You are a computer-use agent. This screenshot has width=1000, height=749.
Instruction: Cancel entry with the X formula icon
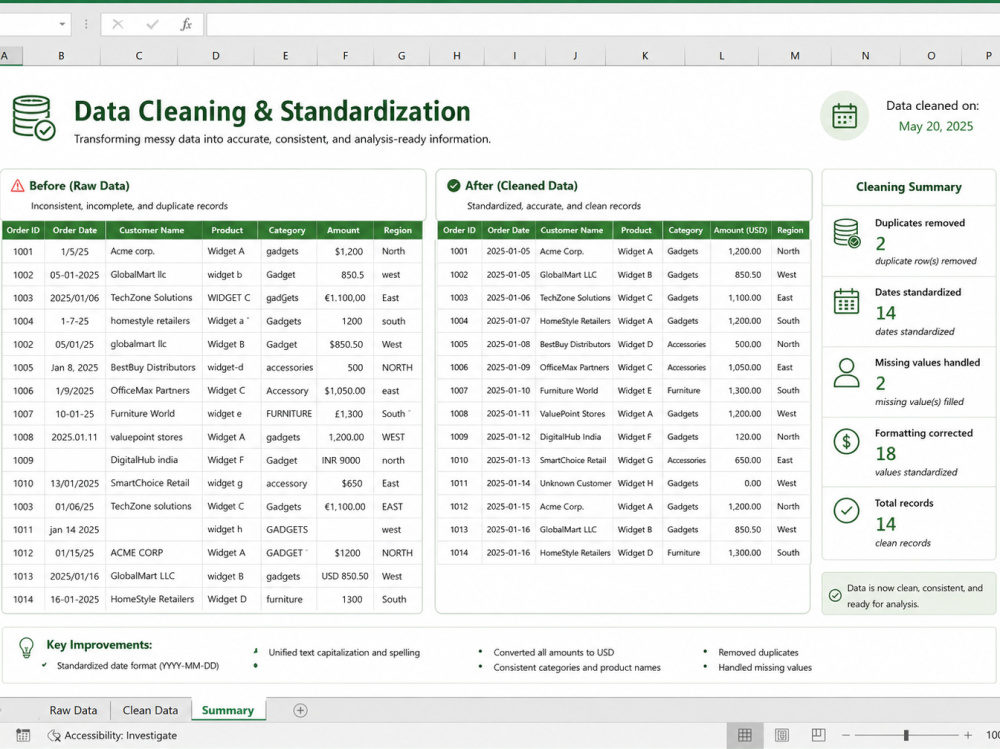coord(117,24)
